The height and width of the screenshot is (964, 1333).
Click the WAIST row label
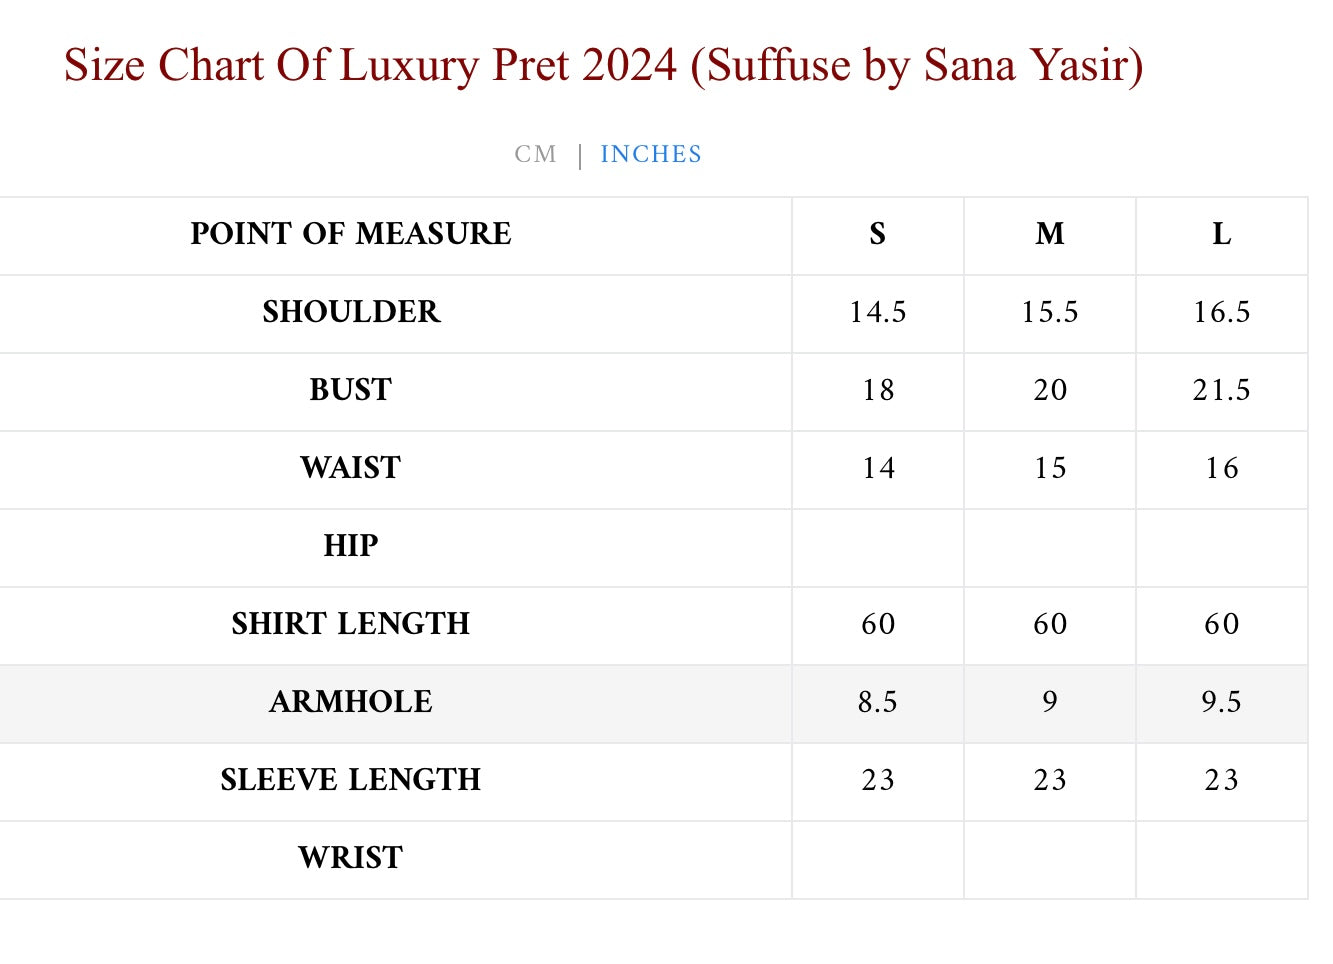coord(351,468)
